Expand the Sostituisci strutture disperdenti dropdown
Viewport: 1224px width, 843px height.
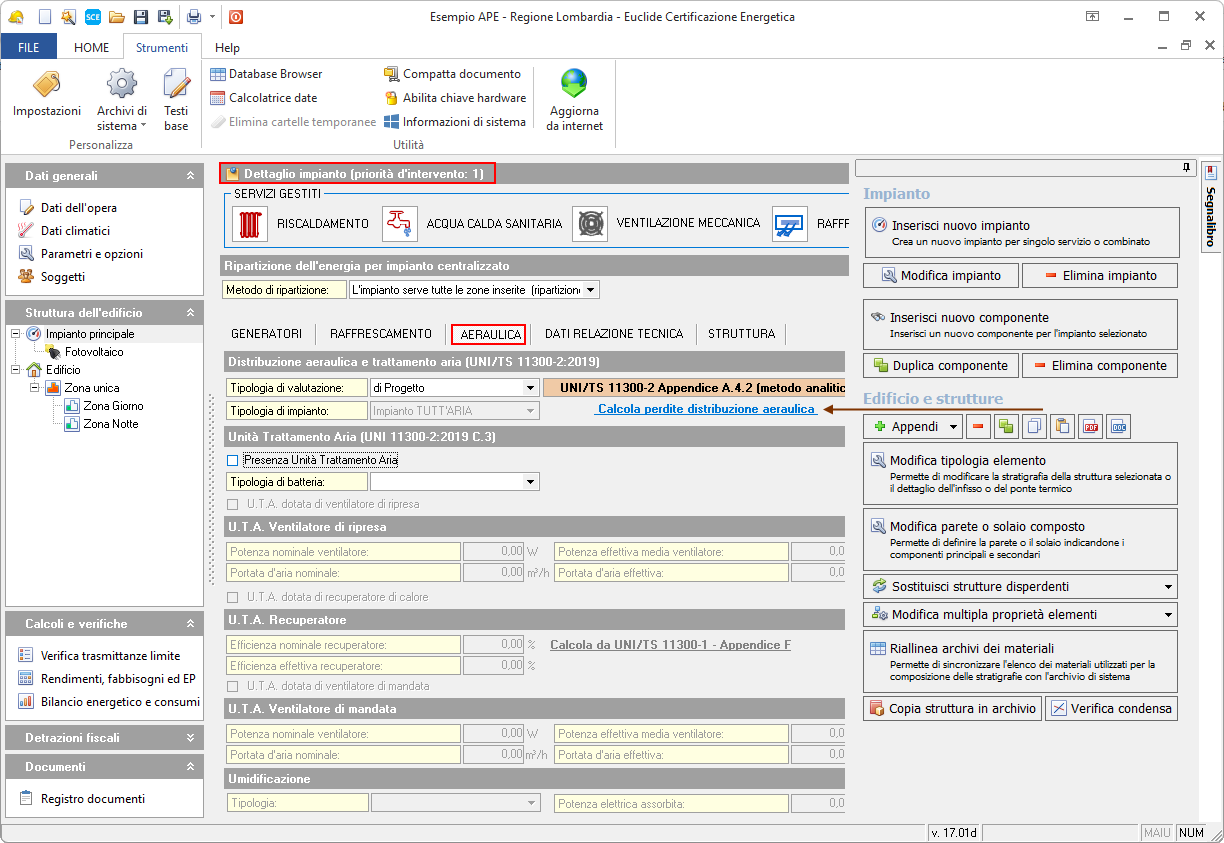[1167, 587]
